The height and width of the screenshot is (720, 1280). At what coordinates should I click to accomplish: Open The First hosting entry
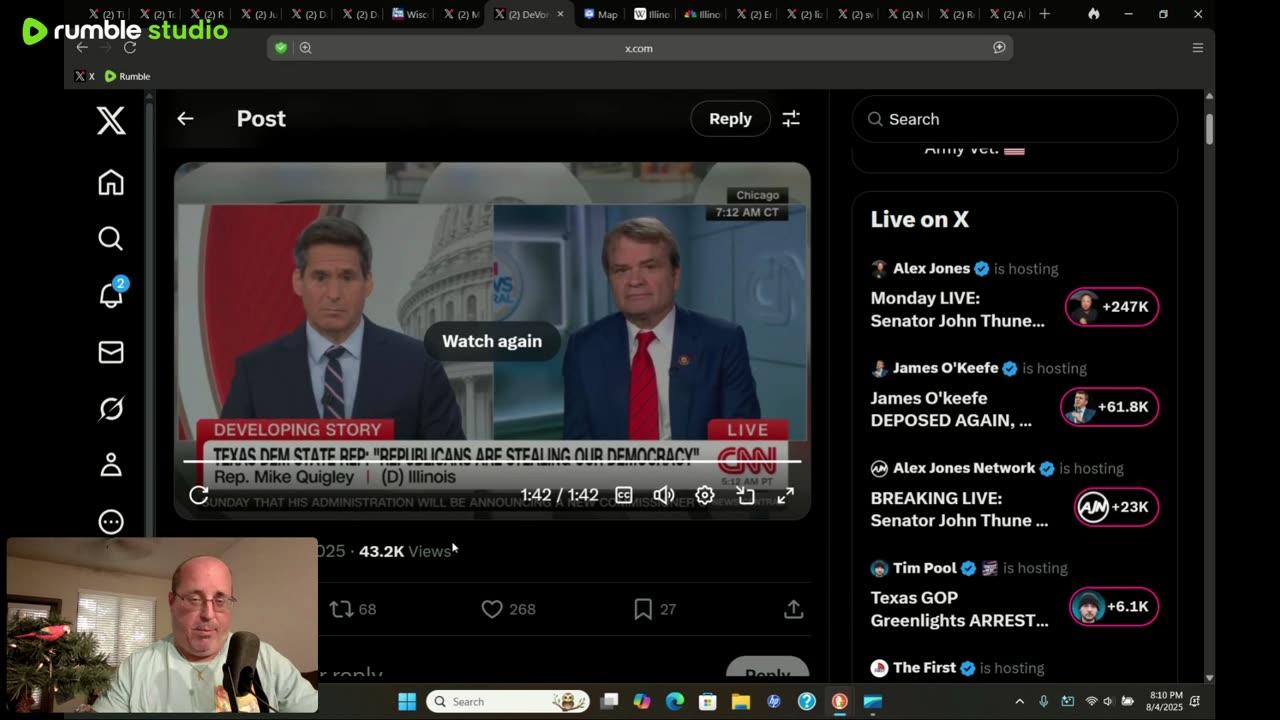point(957,667)
